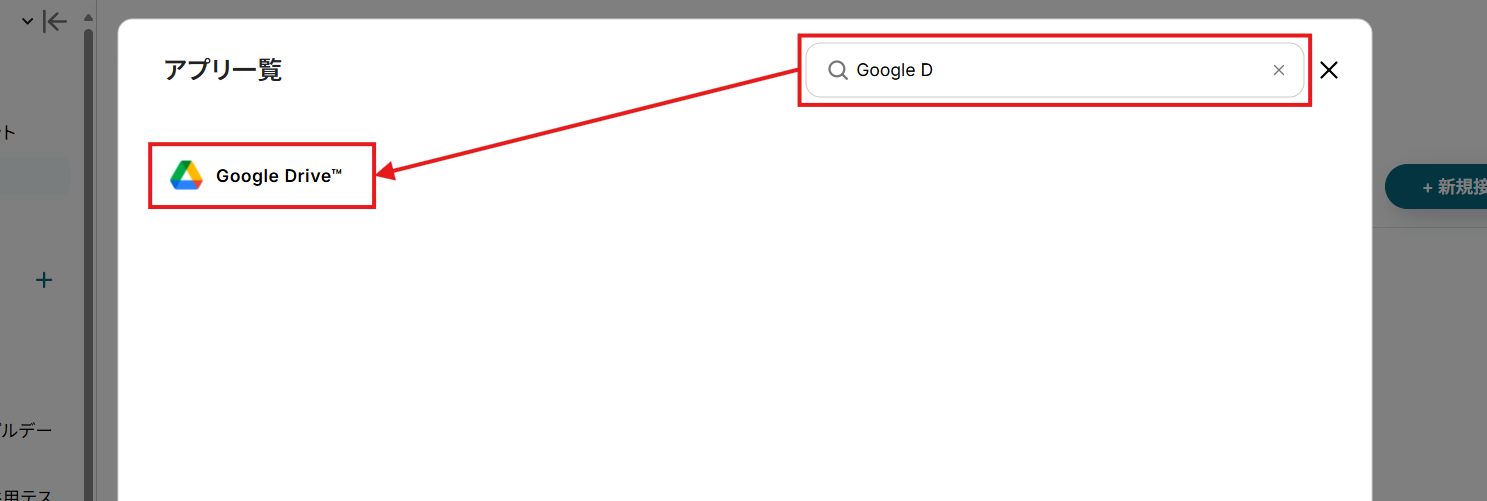Image resolution: width=1487 pixels, height=501 pixels.
Task: Click dimmed backdrop below 新規接続 button
Action: pos(1430,350)
